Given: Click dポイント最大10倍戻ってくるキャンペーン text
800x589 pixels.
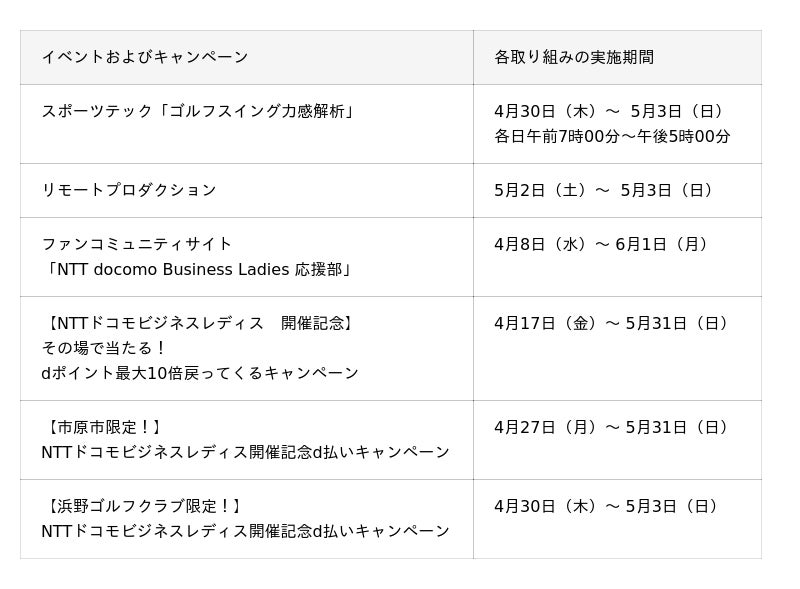Looking at the screenshot, I should coord(200,373).
